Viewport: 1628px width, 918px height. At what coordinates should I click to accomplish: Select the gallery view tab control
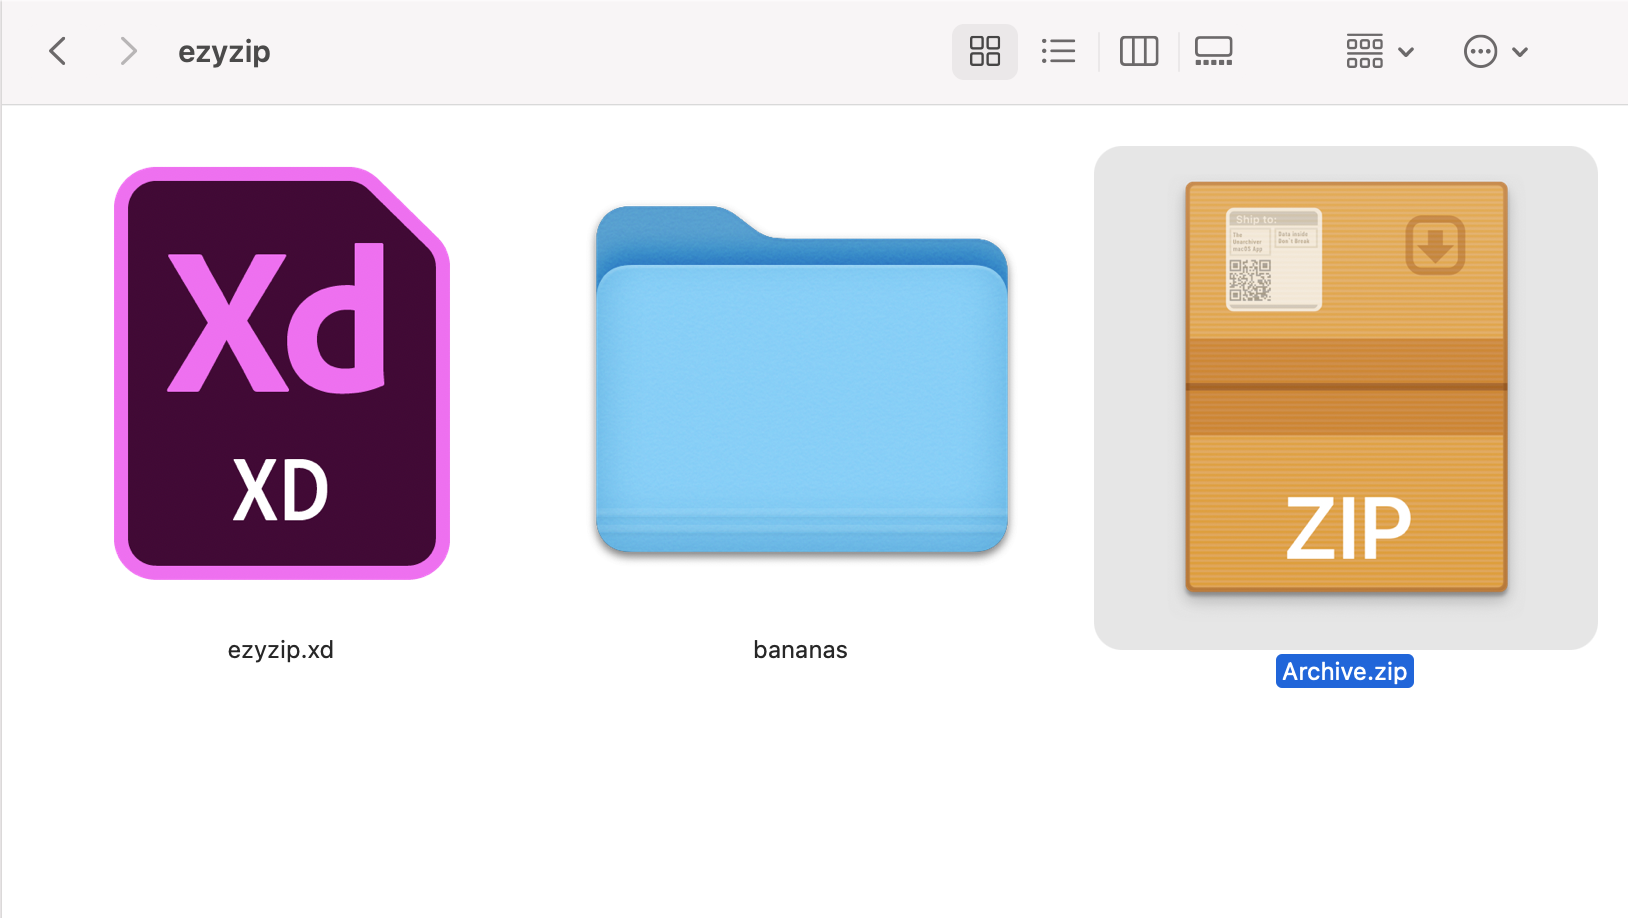point(1213,51)
